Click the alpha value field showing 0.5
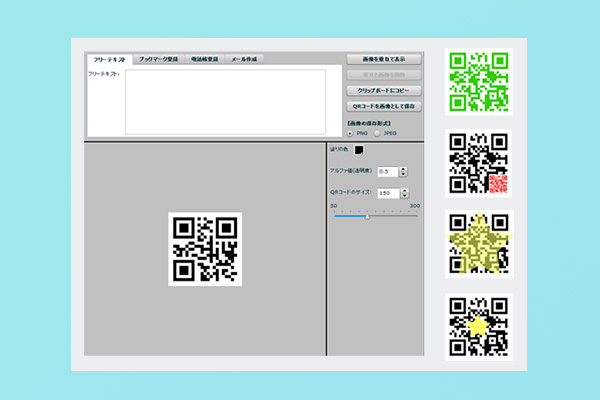This screenshot has height=400, width=600. coord(388,171)
